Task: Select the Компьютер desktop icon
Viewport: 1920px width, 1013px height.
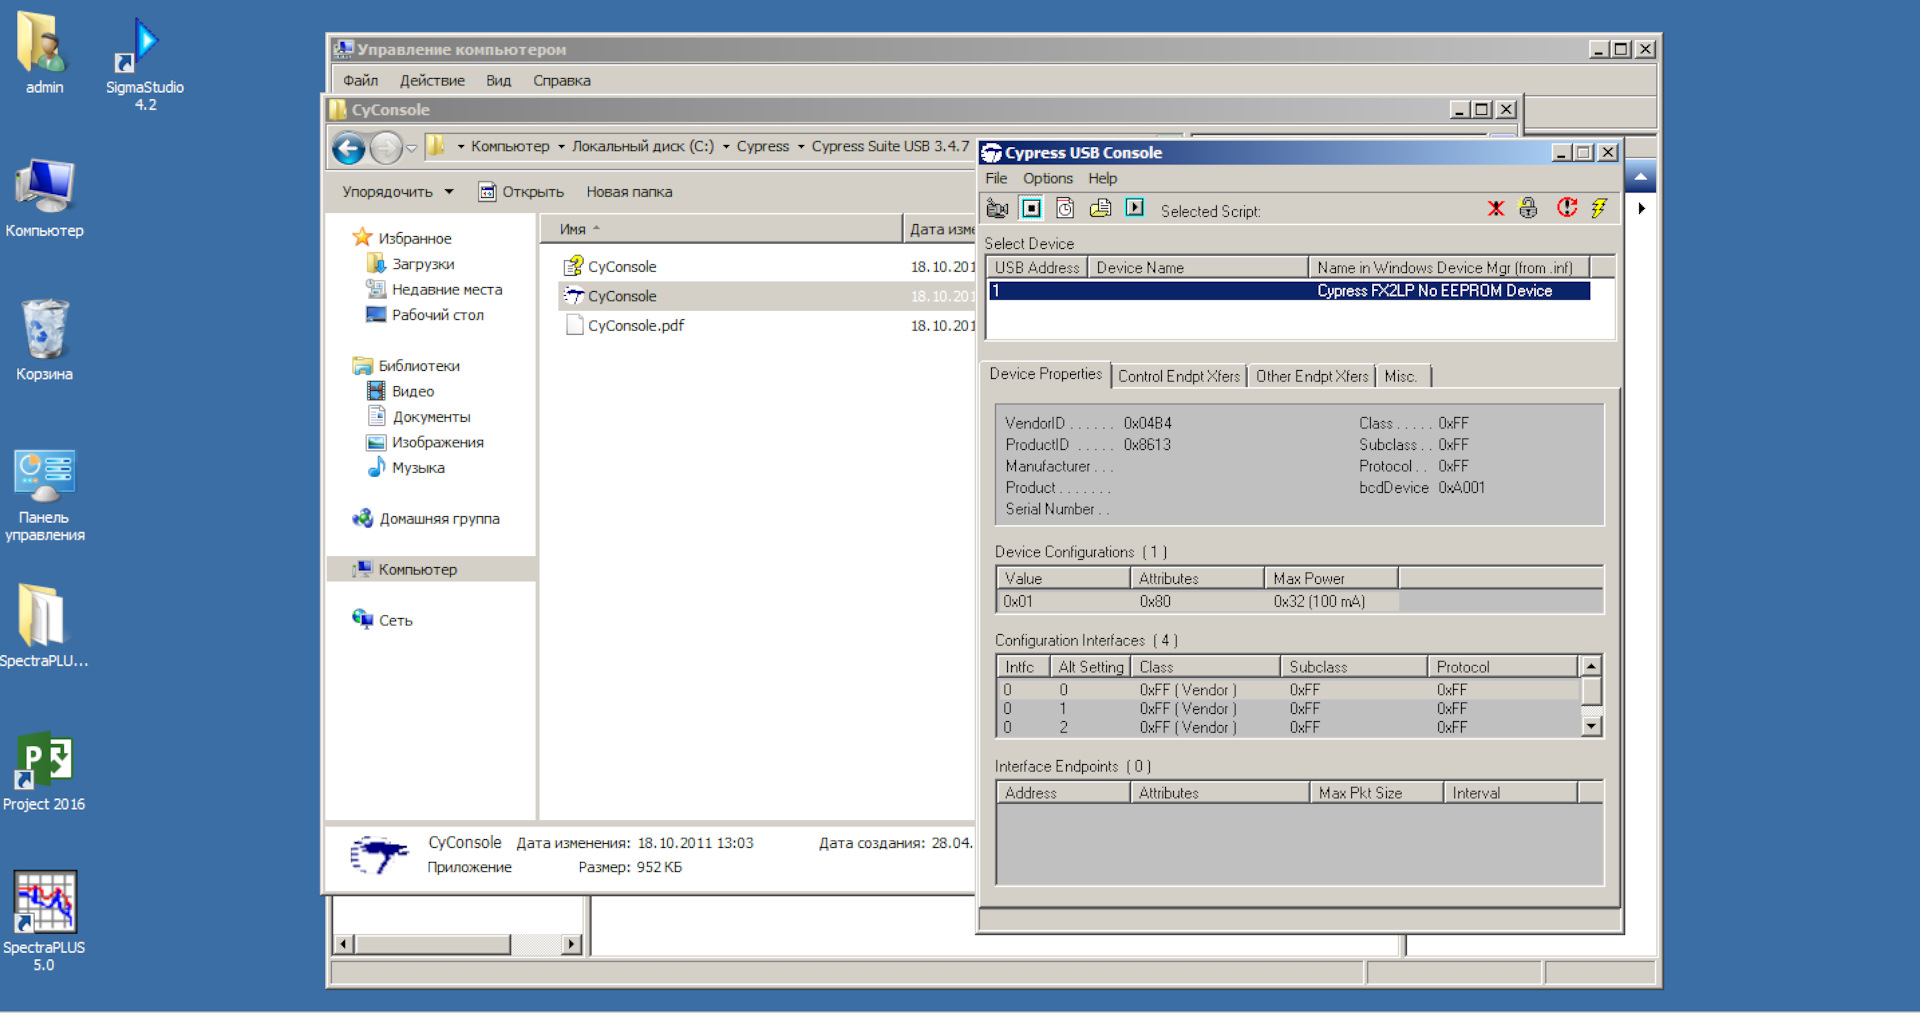Action: (x=44, y=198)
